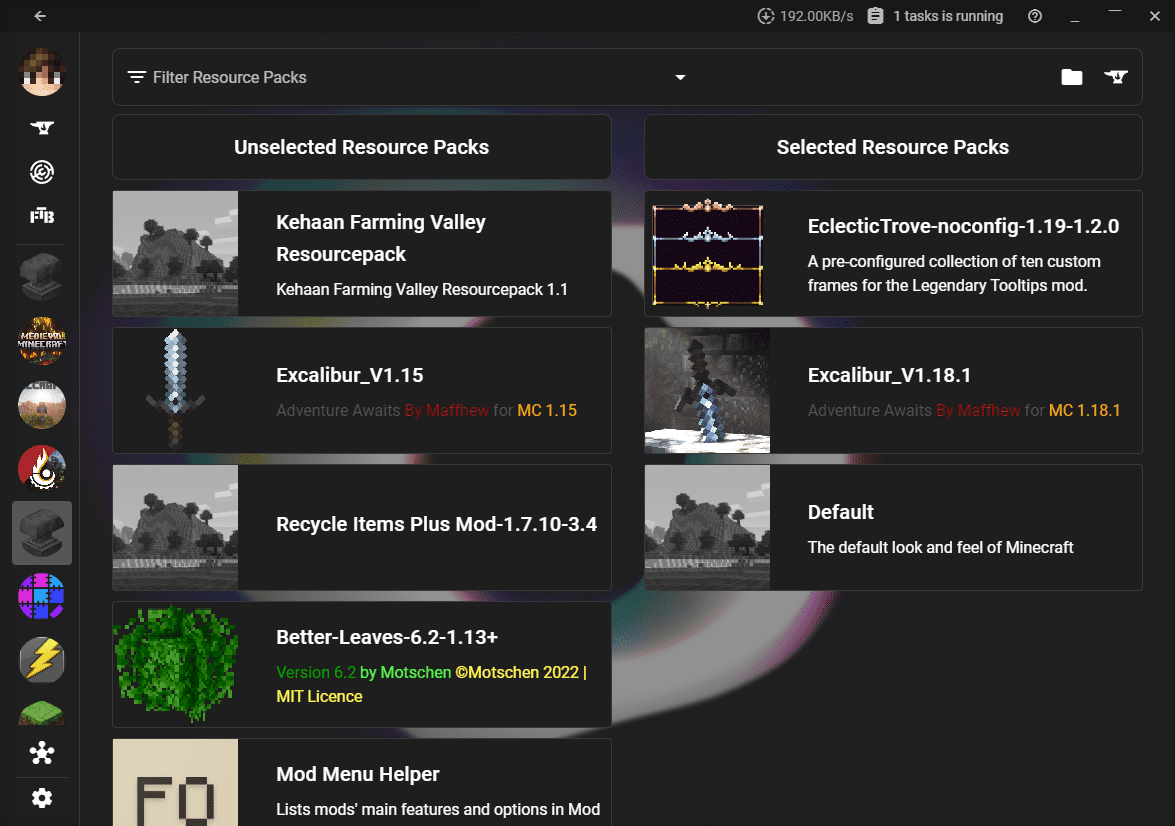Open the colorful puzzle instance icon
1175x826 pixels.
(x=42, y=597)
